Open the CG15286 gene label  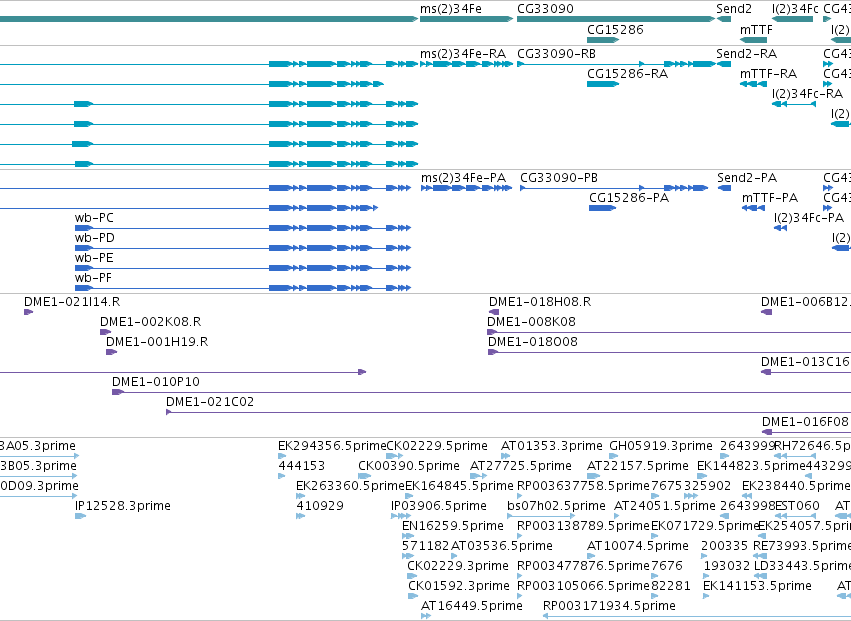tap(615, 29)
